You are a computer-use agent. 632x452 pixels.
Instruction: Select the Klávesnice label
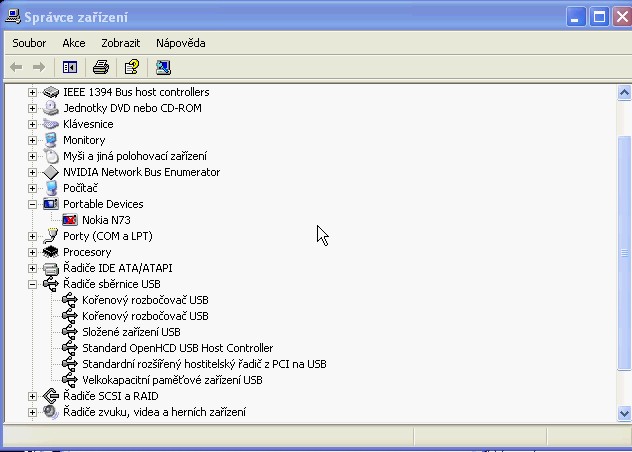click(x=88, y=124)
